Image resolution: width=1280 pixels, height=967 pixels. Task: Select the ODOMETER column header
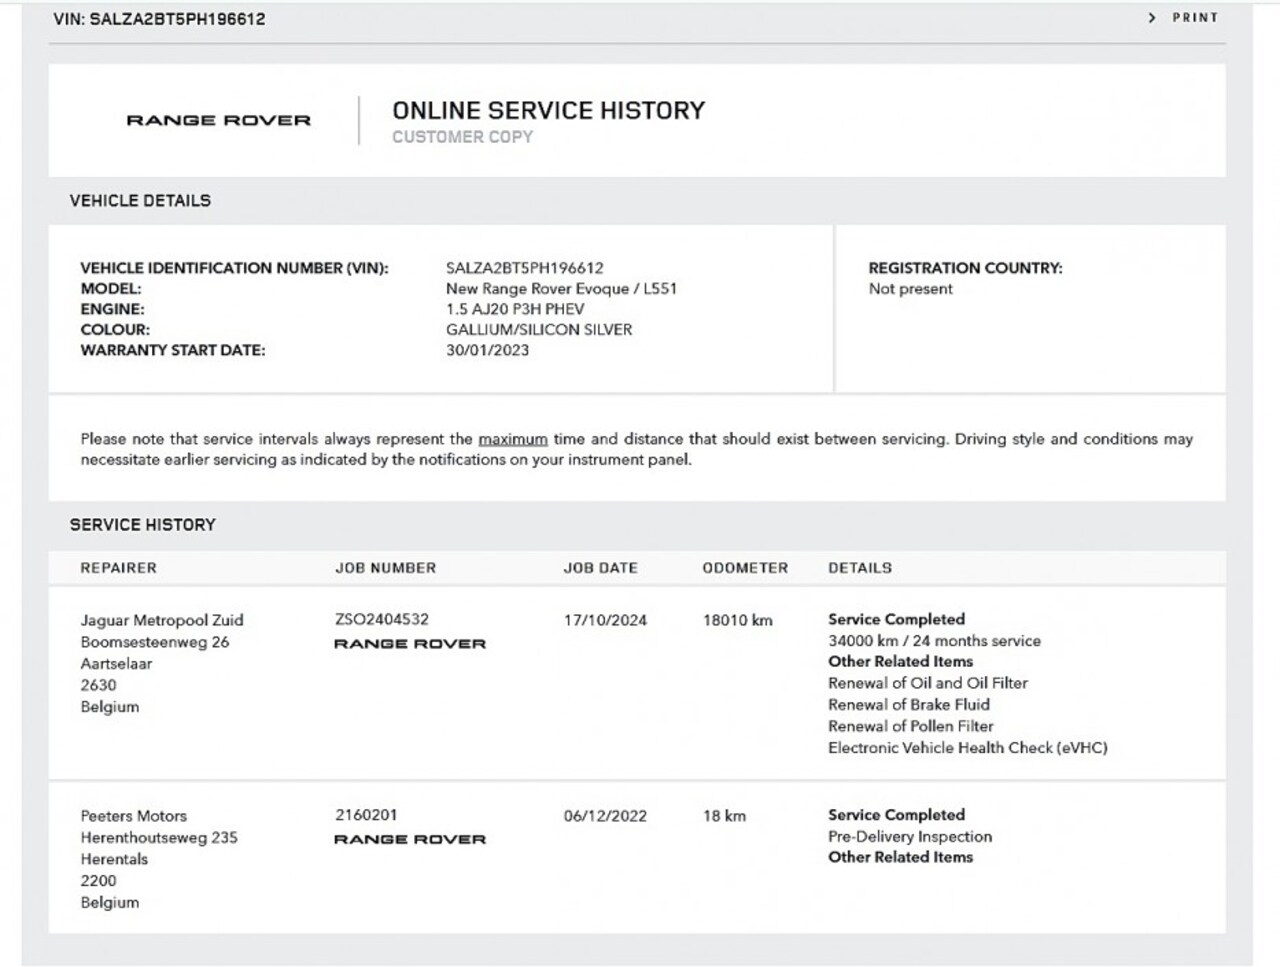tap(745, 568)
